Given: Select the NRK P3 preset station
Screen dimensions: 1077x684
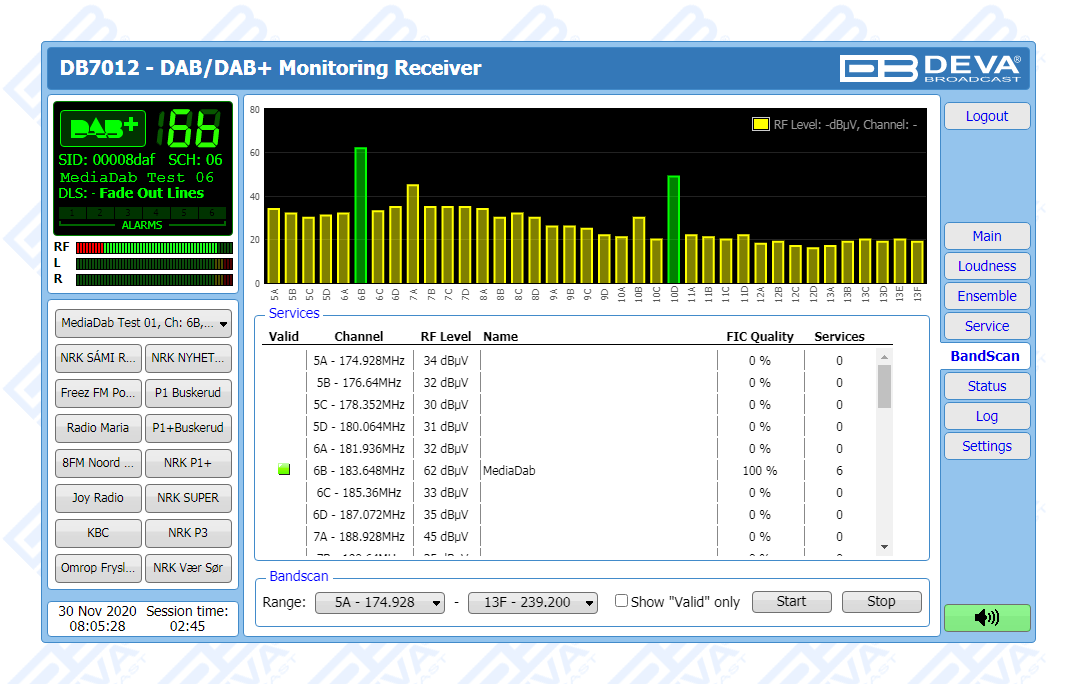Looking at the screenshot, I should point(188,533).
